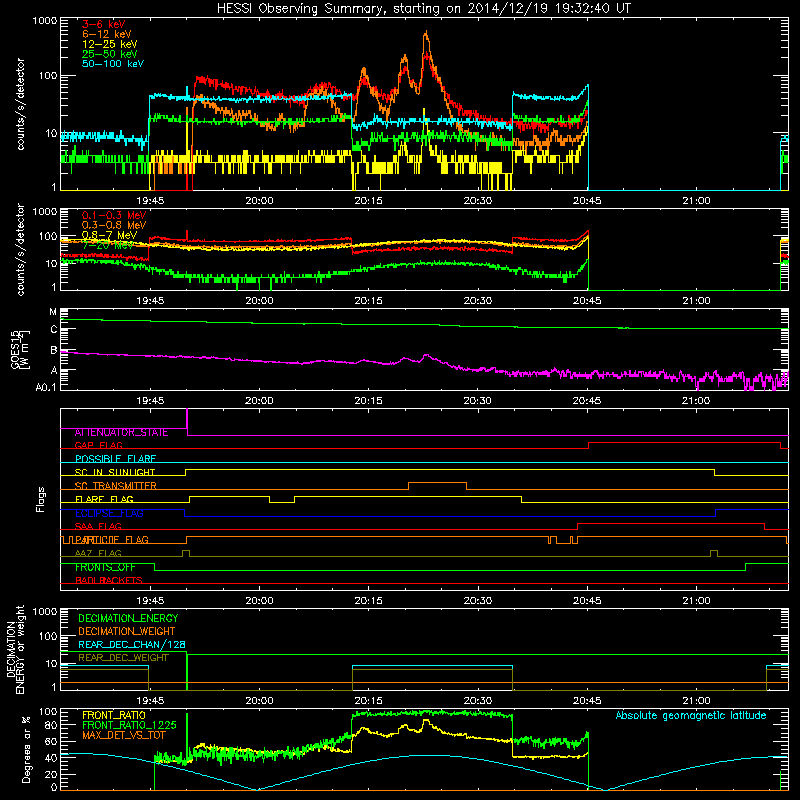Click the 20:30 tick label under GOES panel

click(x=478, y=401)
